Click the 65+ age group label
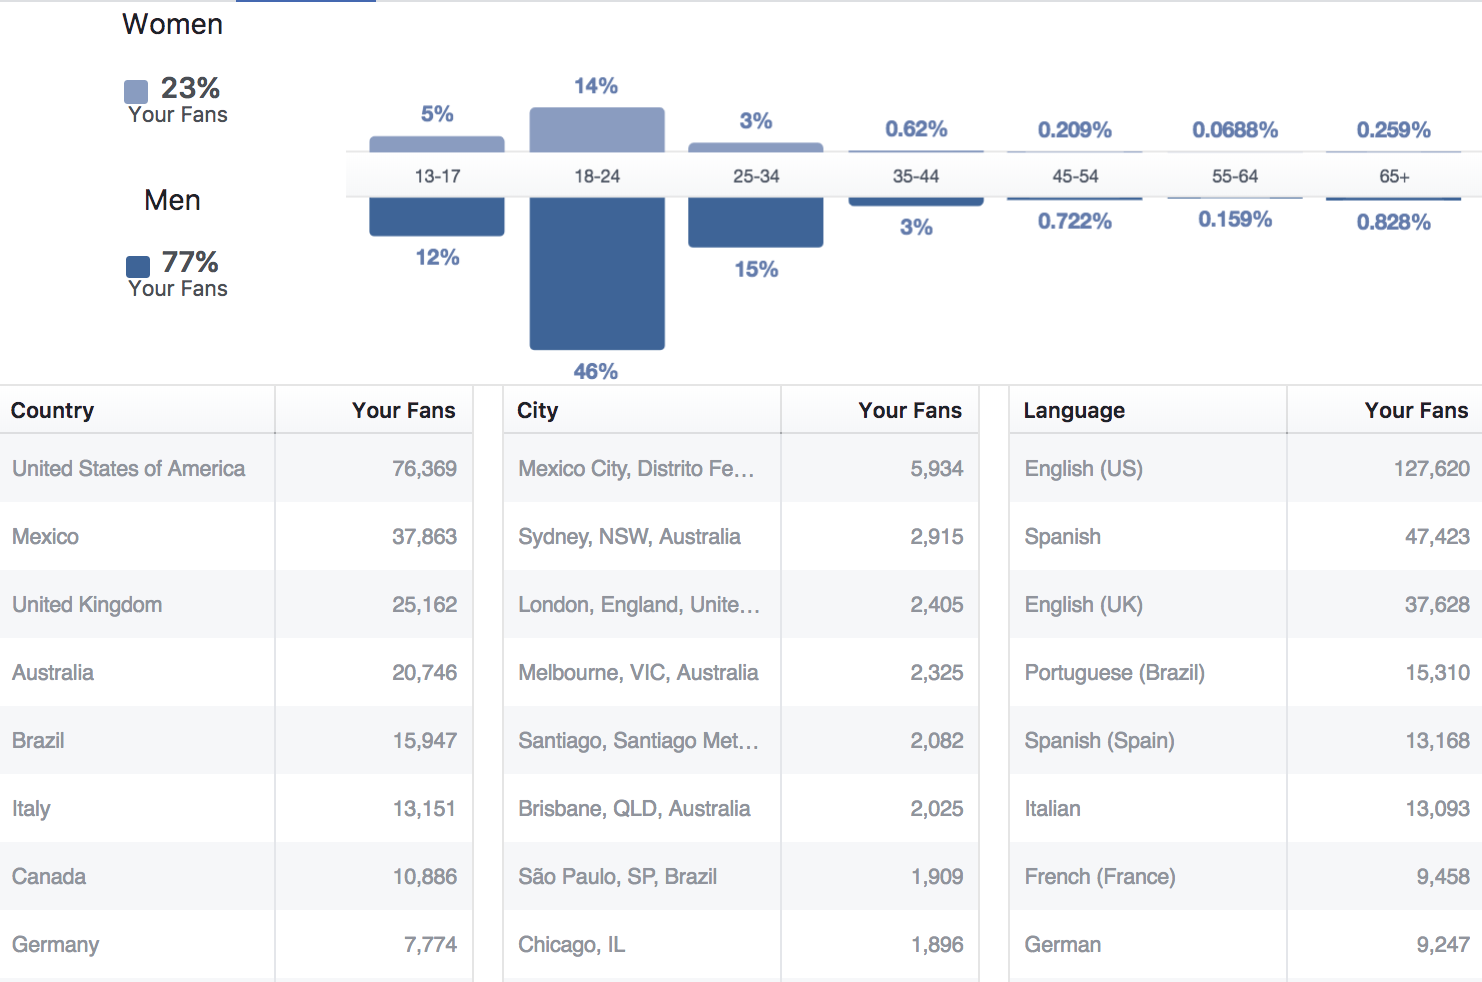 [1394, 176]
